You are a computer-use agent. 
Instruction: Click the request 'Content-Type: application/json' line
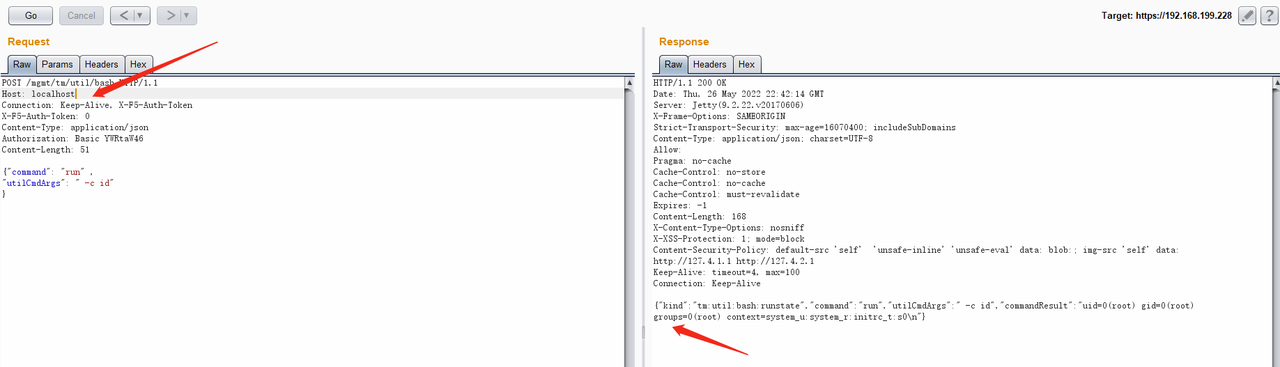(x=75, y=127)
